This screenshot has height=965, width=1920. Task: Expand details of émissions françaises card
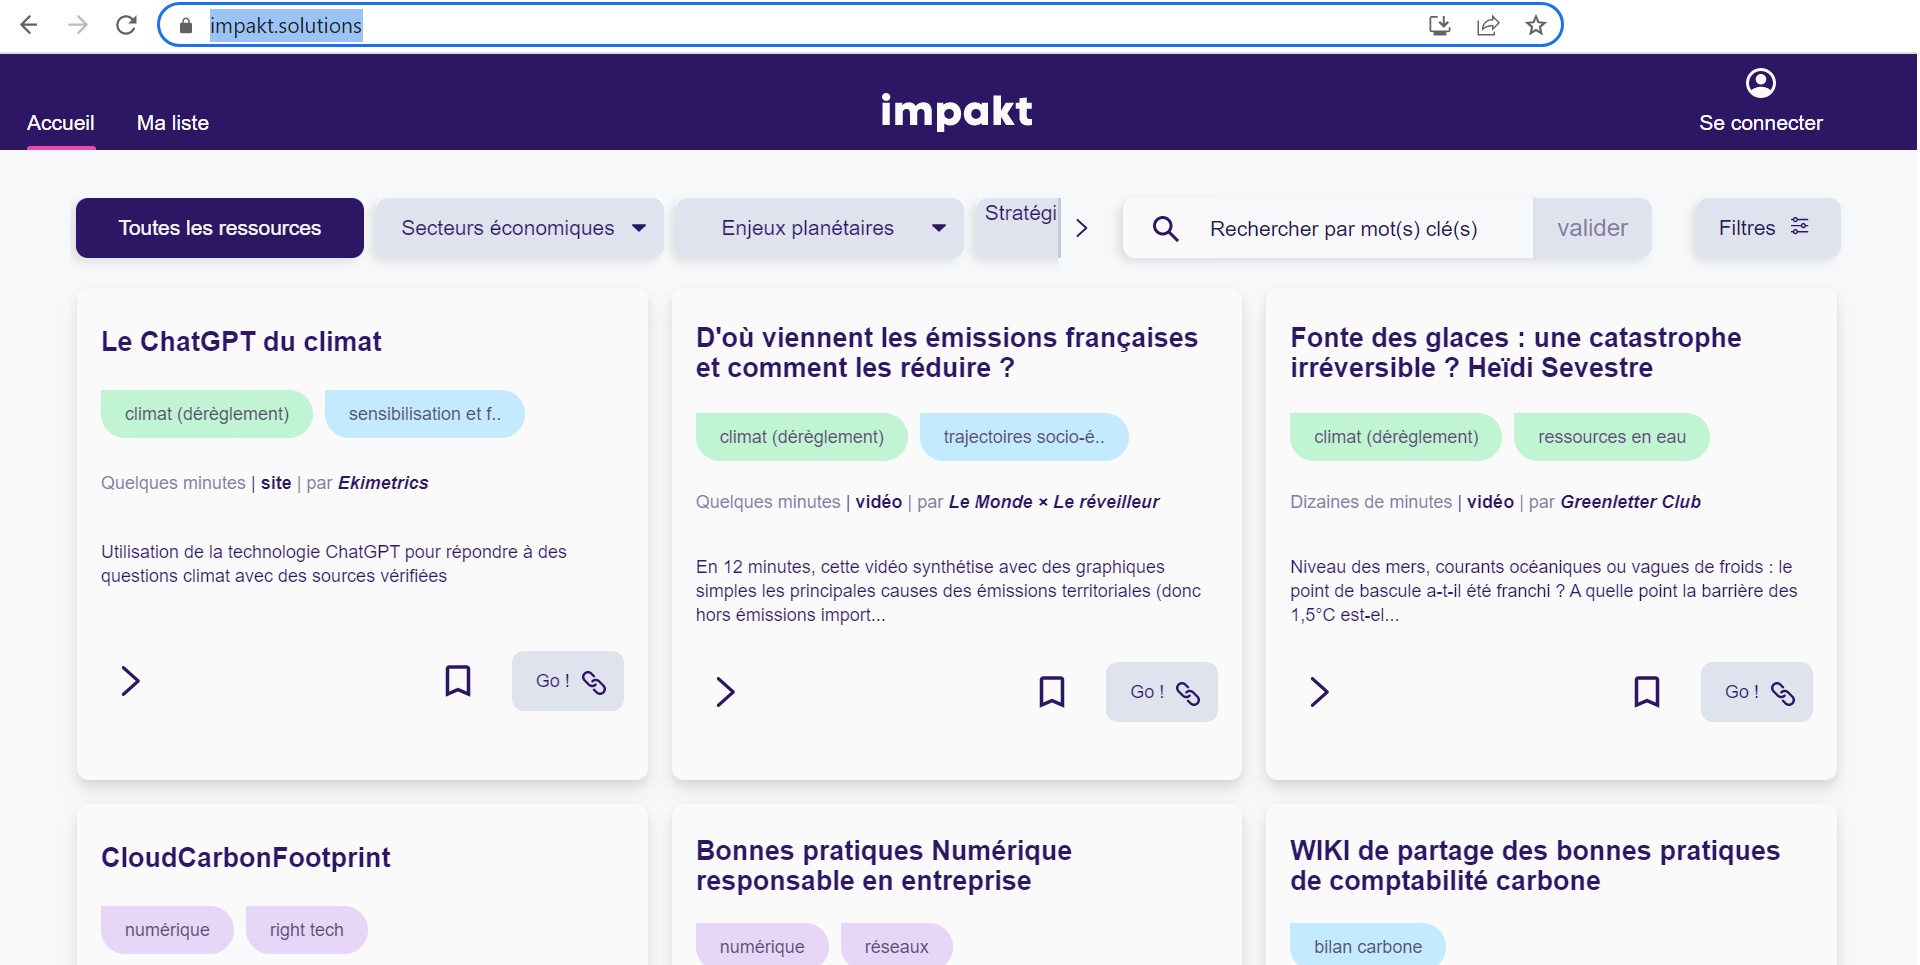[x=725, y=692]
